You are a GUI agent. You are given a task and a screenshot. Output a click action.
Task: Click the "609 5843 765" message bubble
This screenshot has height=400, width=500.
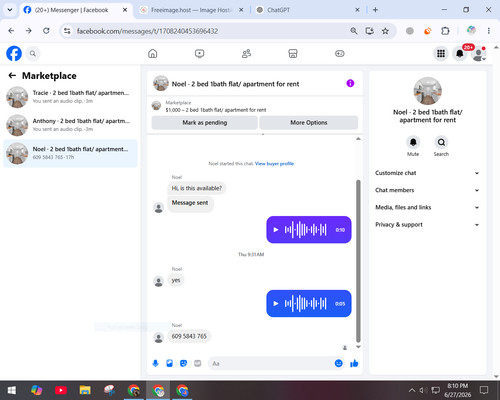point(189,336)
